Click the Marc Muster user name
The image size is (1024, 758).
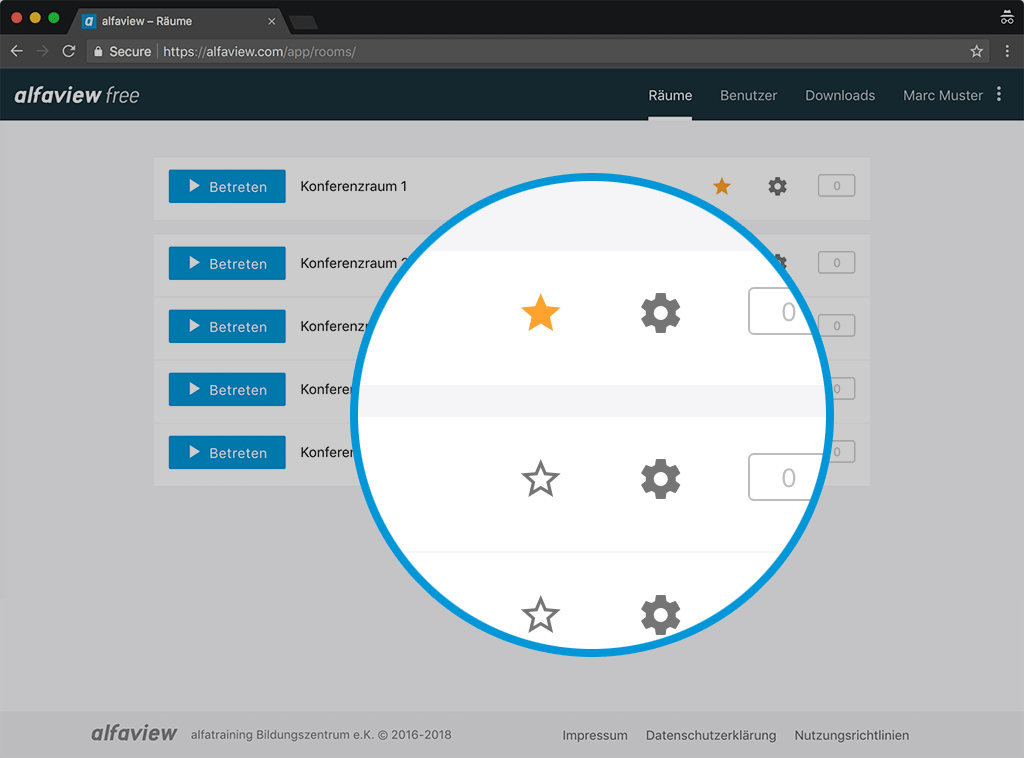pyautogui.click(x=942, y=95)
